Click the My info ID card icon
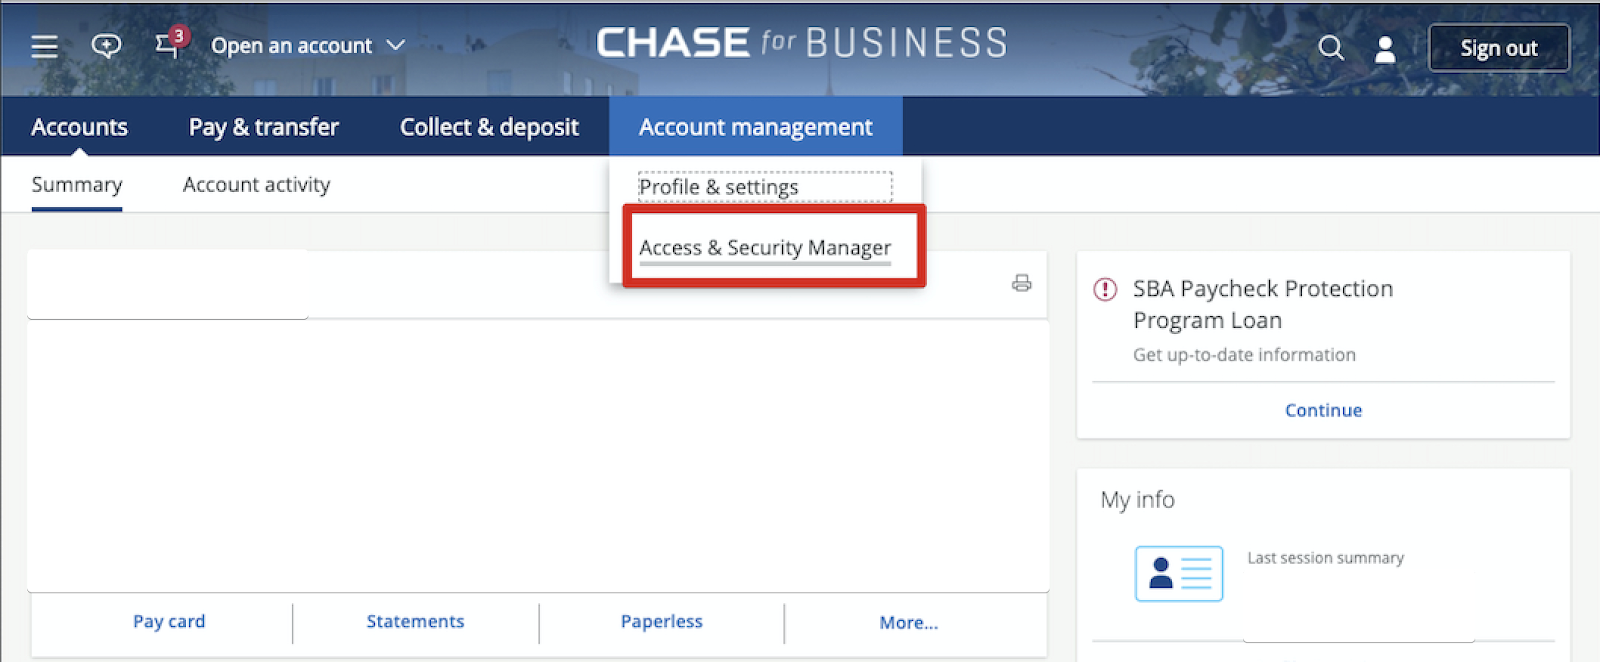Screen dimensions: 1600x662 tap(1179, 573)
